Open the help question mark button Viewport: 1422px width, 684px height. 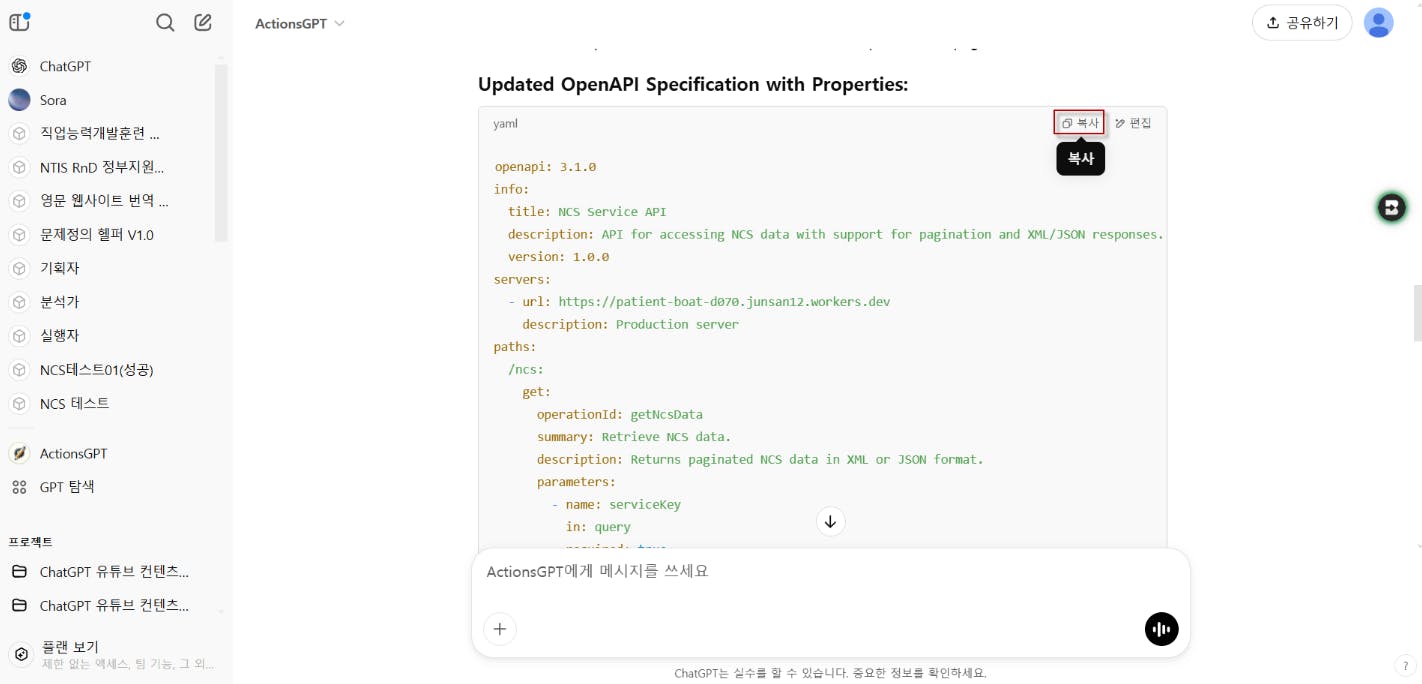[1405, 666]
